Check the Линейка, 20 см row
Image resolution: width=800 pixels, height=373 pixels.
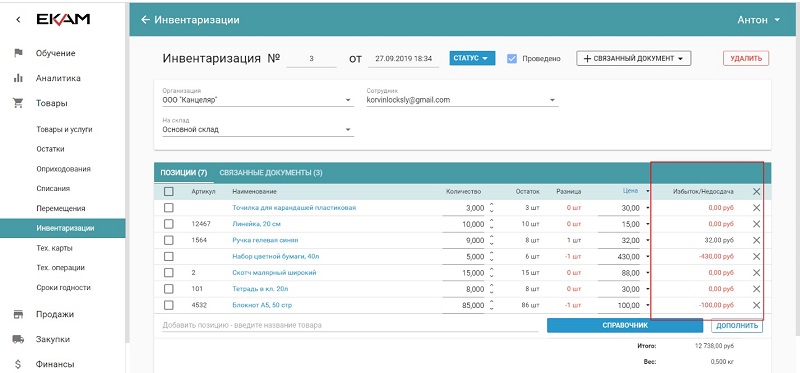(x=168, y=224)
